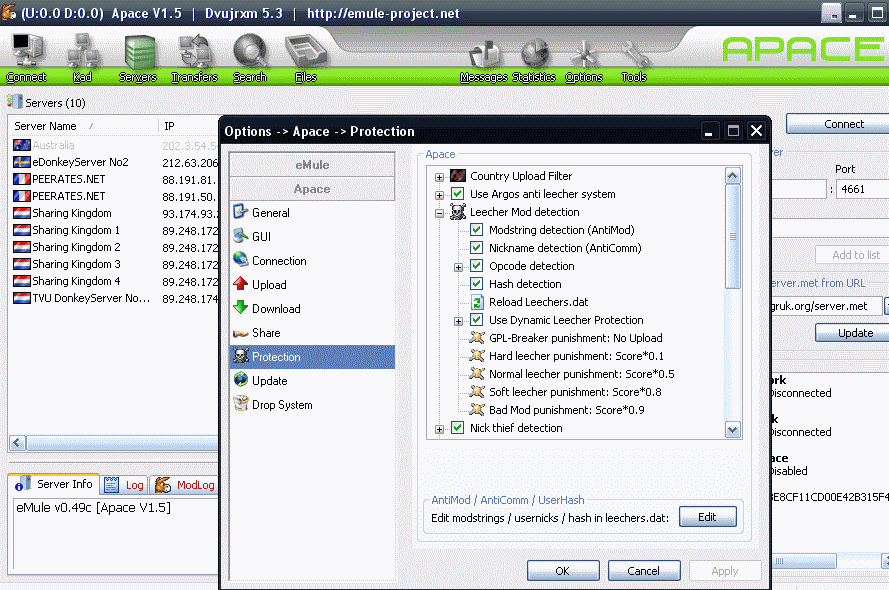Viewport: 889px width, 590px height.
Task: Open the Transfers toolbar icon
Action: pyautogui.click(x=194, y=58)
